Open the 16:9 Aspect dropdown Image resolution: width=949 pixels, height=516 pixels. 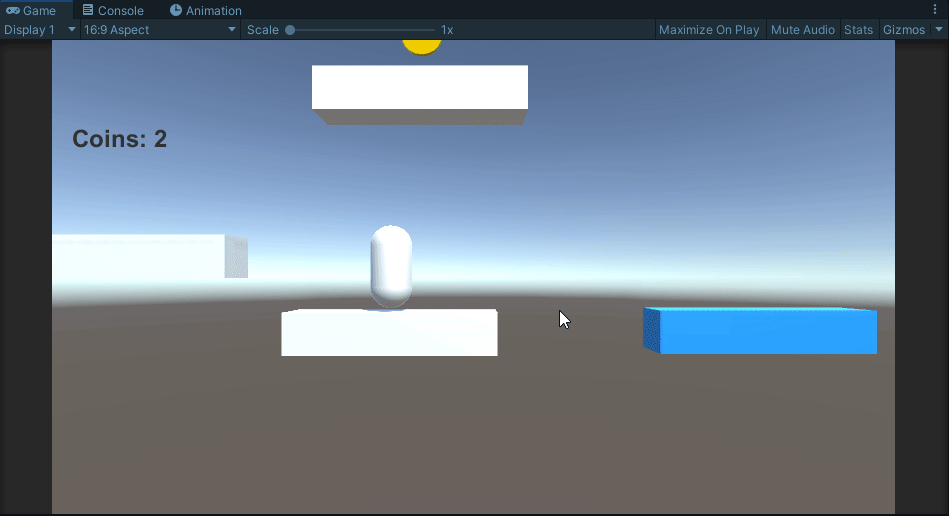tap(160, 30)
